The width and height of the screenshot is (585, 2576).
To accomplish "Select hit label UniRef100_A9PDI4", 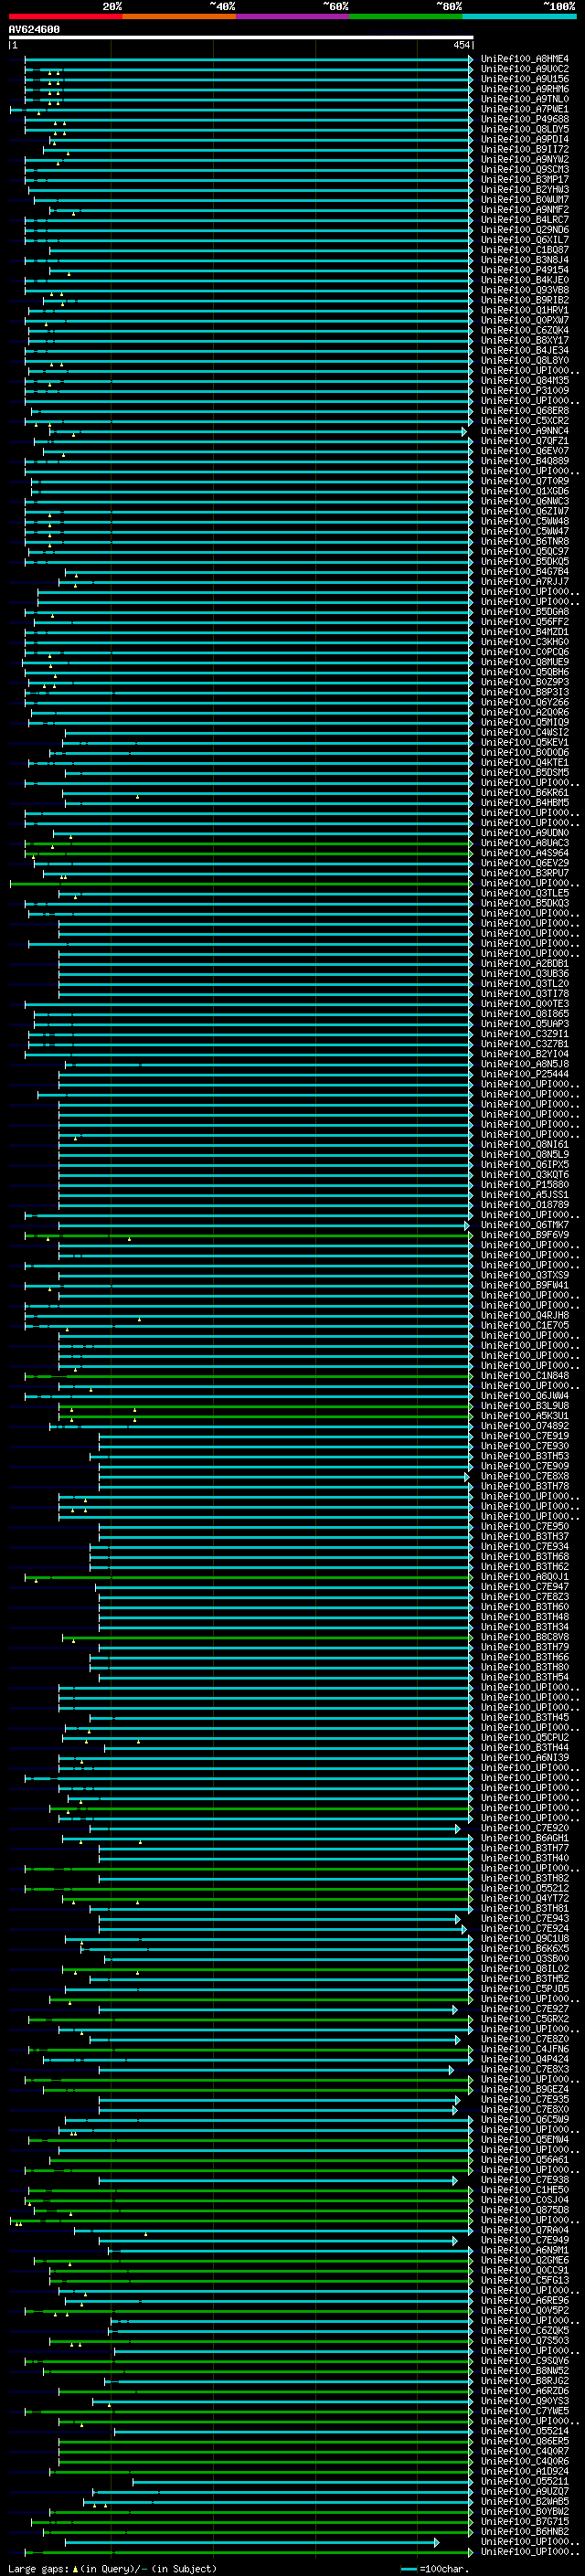I will pos(525,139).
